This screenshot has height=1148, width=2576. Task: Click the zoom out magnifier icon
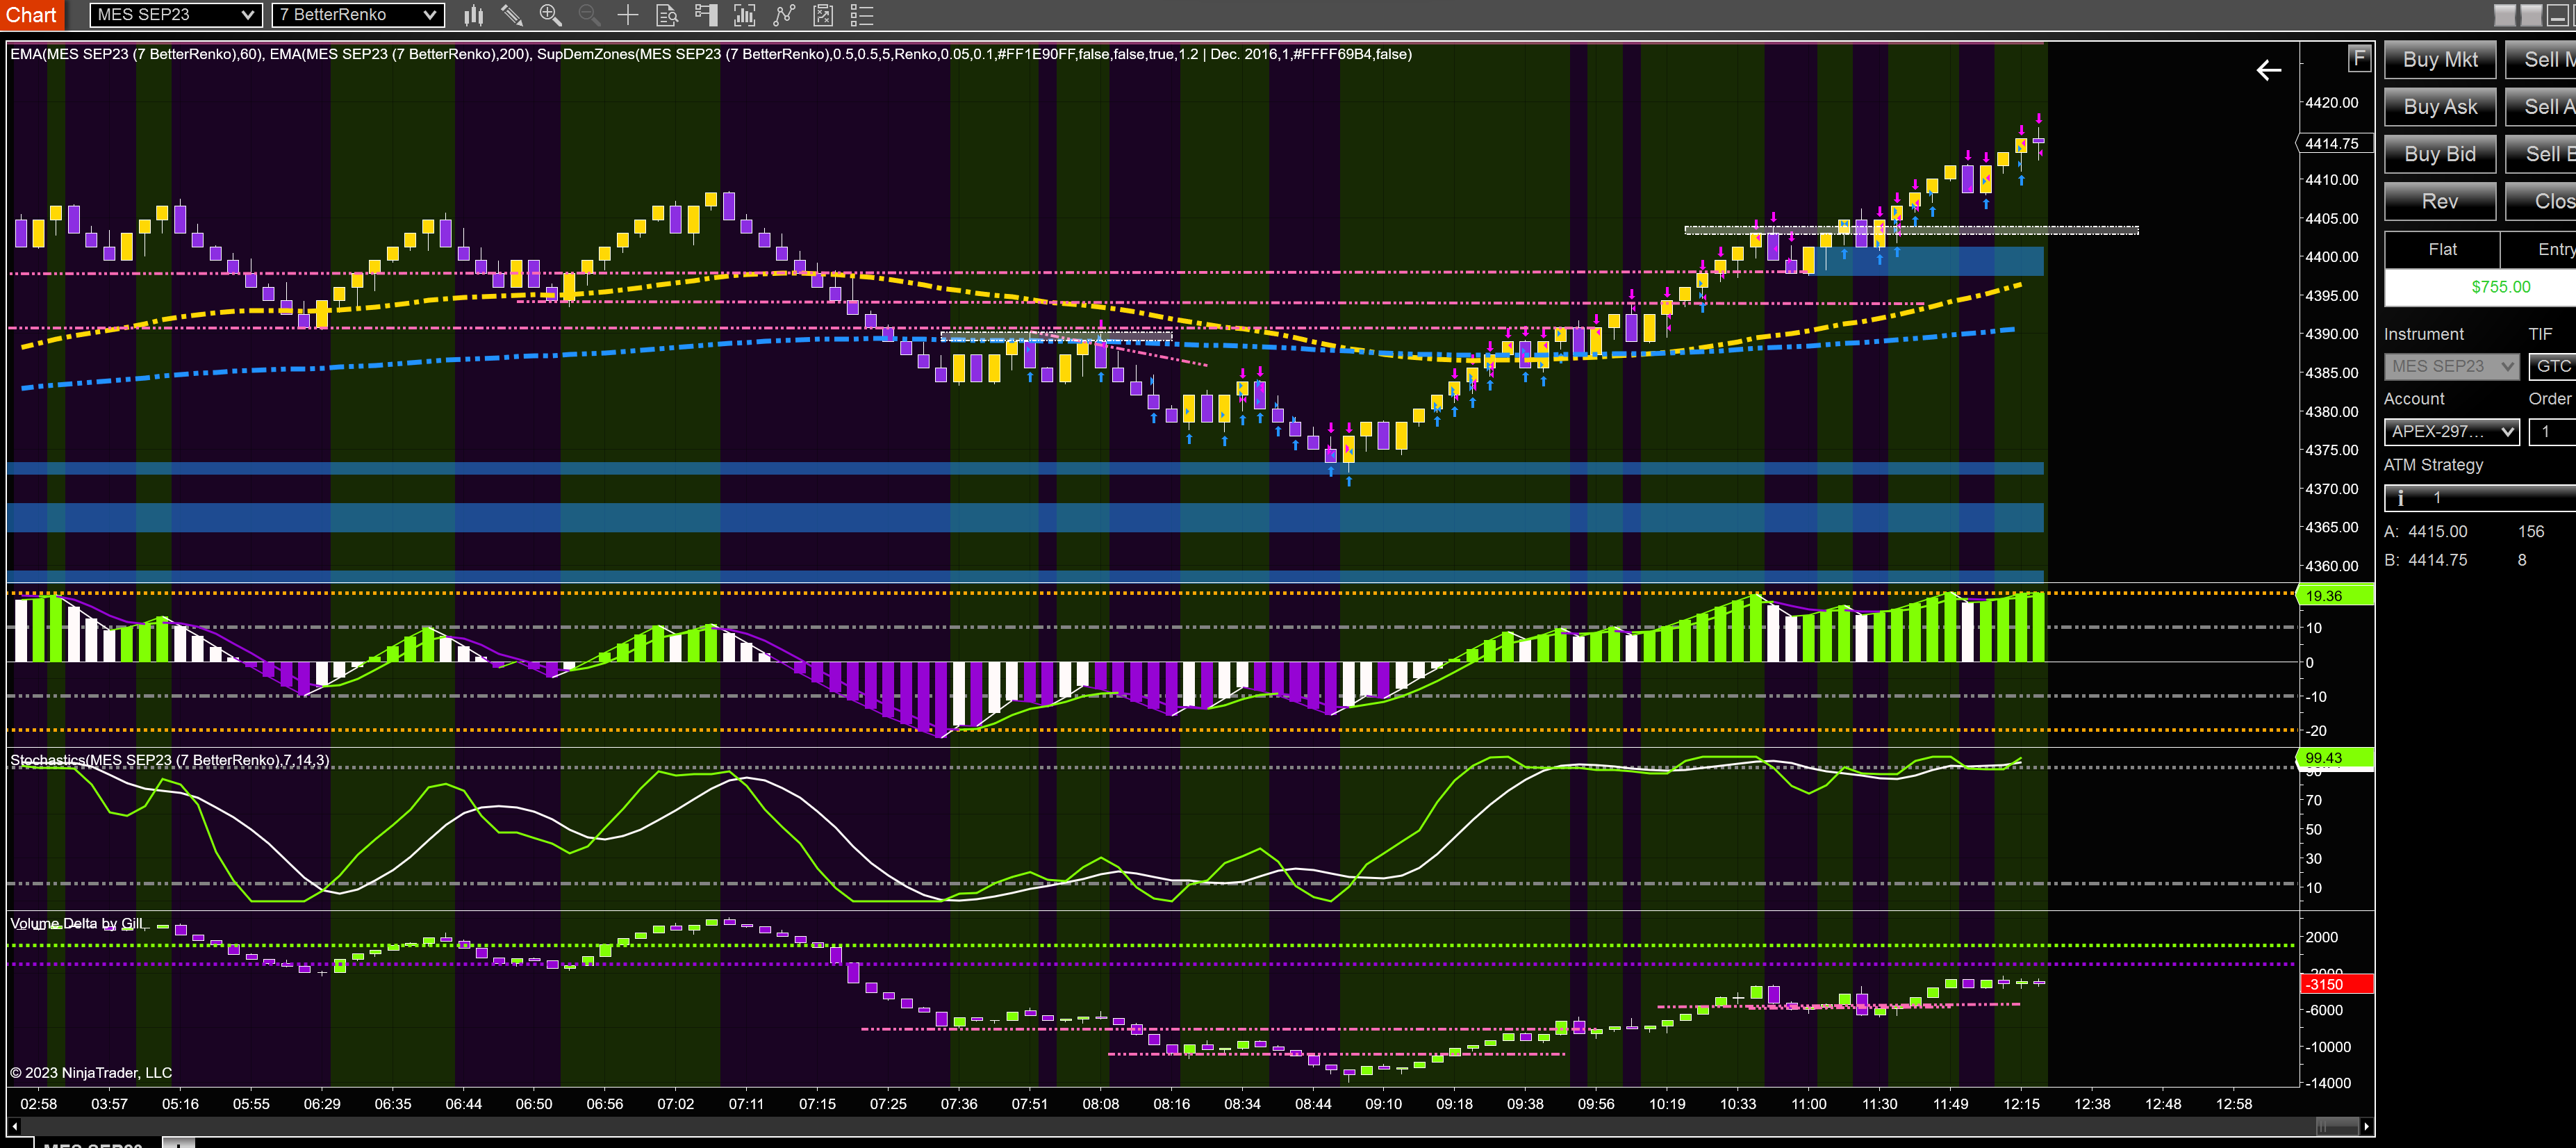tap(589, 15)
